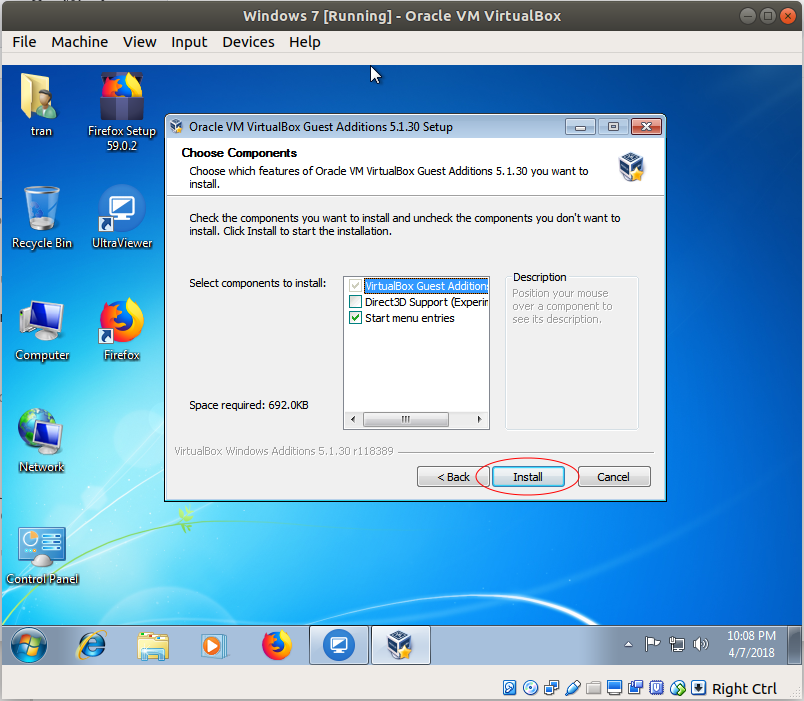Viewport: 804px width, 701px height.
Task: Click the component list horizontal scrollbar thumb
Action: pyautogui.click(x=406, y=419)
